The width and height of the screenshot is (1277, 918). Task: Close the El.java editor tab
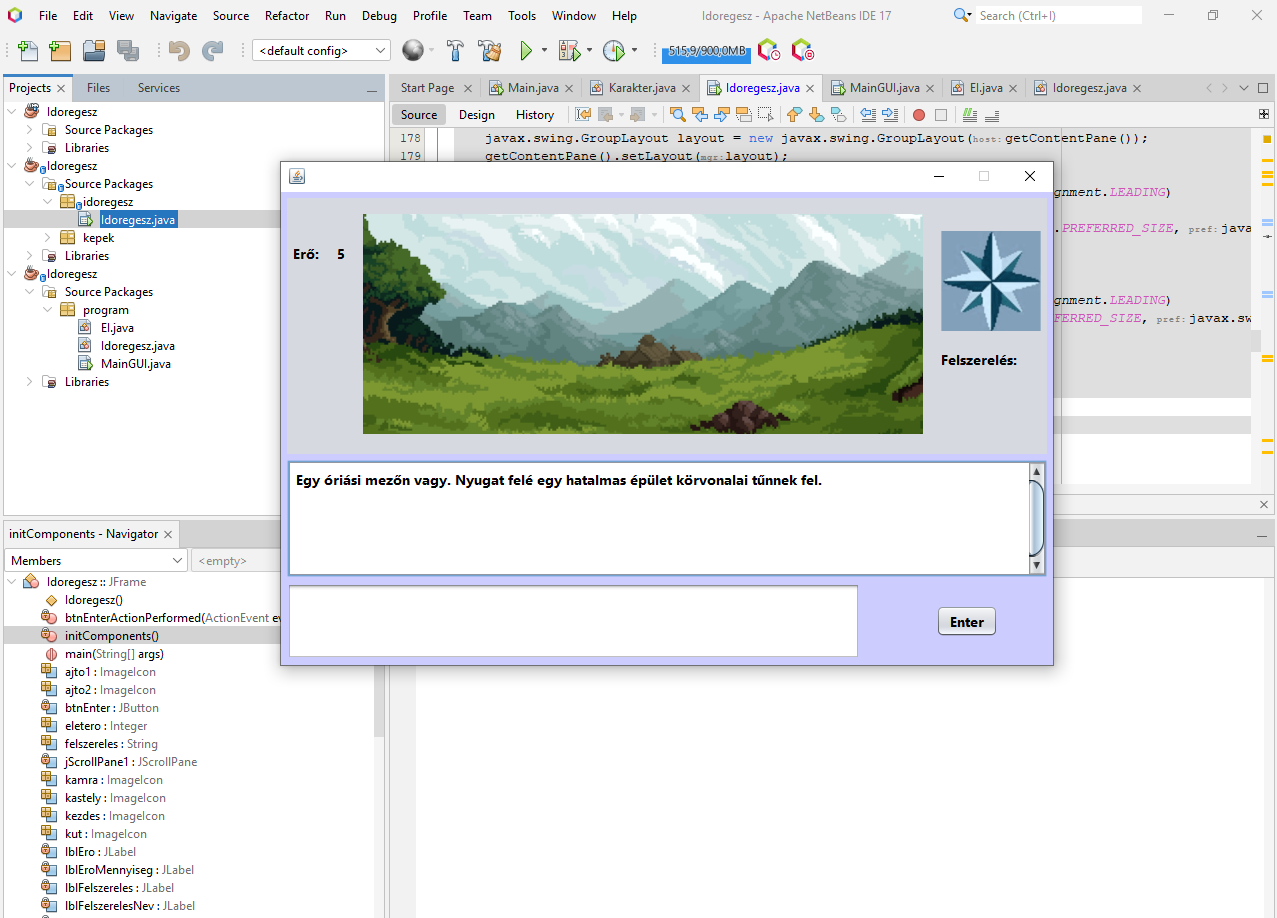click(1012, 88)
